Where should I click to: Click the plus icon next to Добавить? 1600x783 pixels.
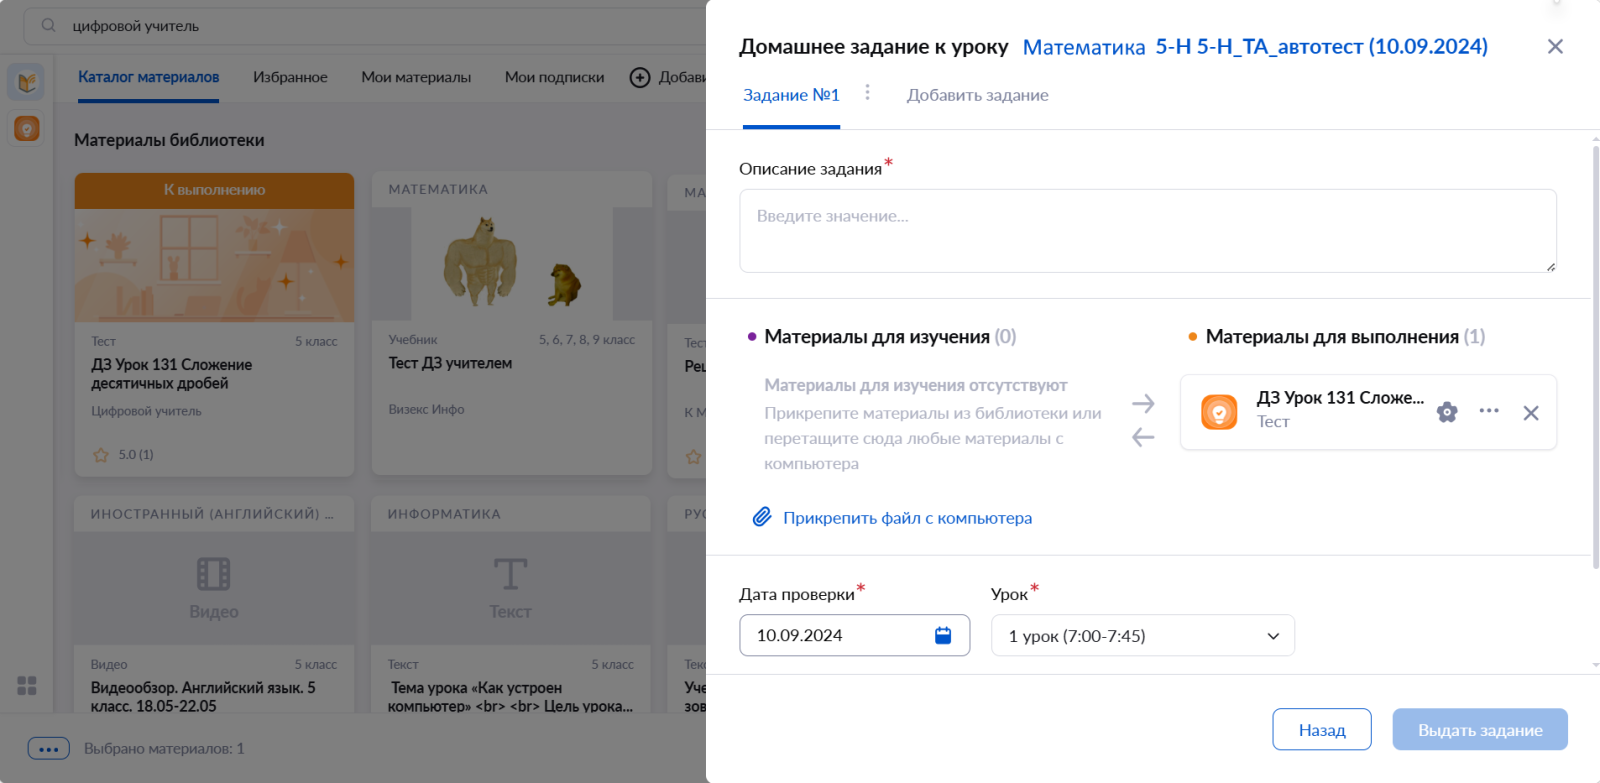coord(640,77)
